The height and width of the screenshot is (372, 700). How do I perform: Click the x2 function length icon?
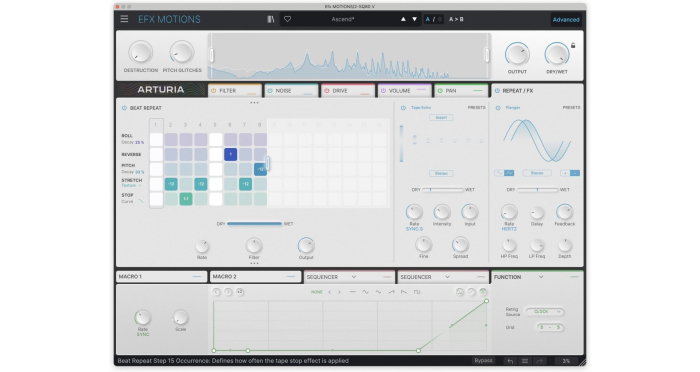(x=240, y=292)
